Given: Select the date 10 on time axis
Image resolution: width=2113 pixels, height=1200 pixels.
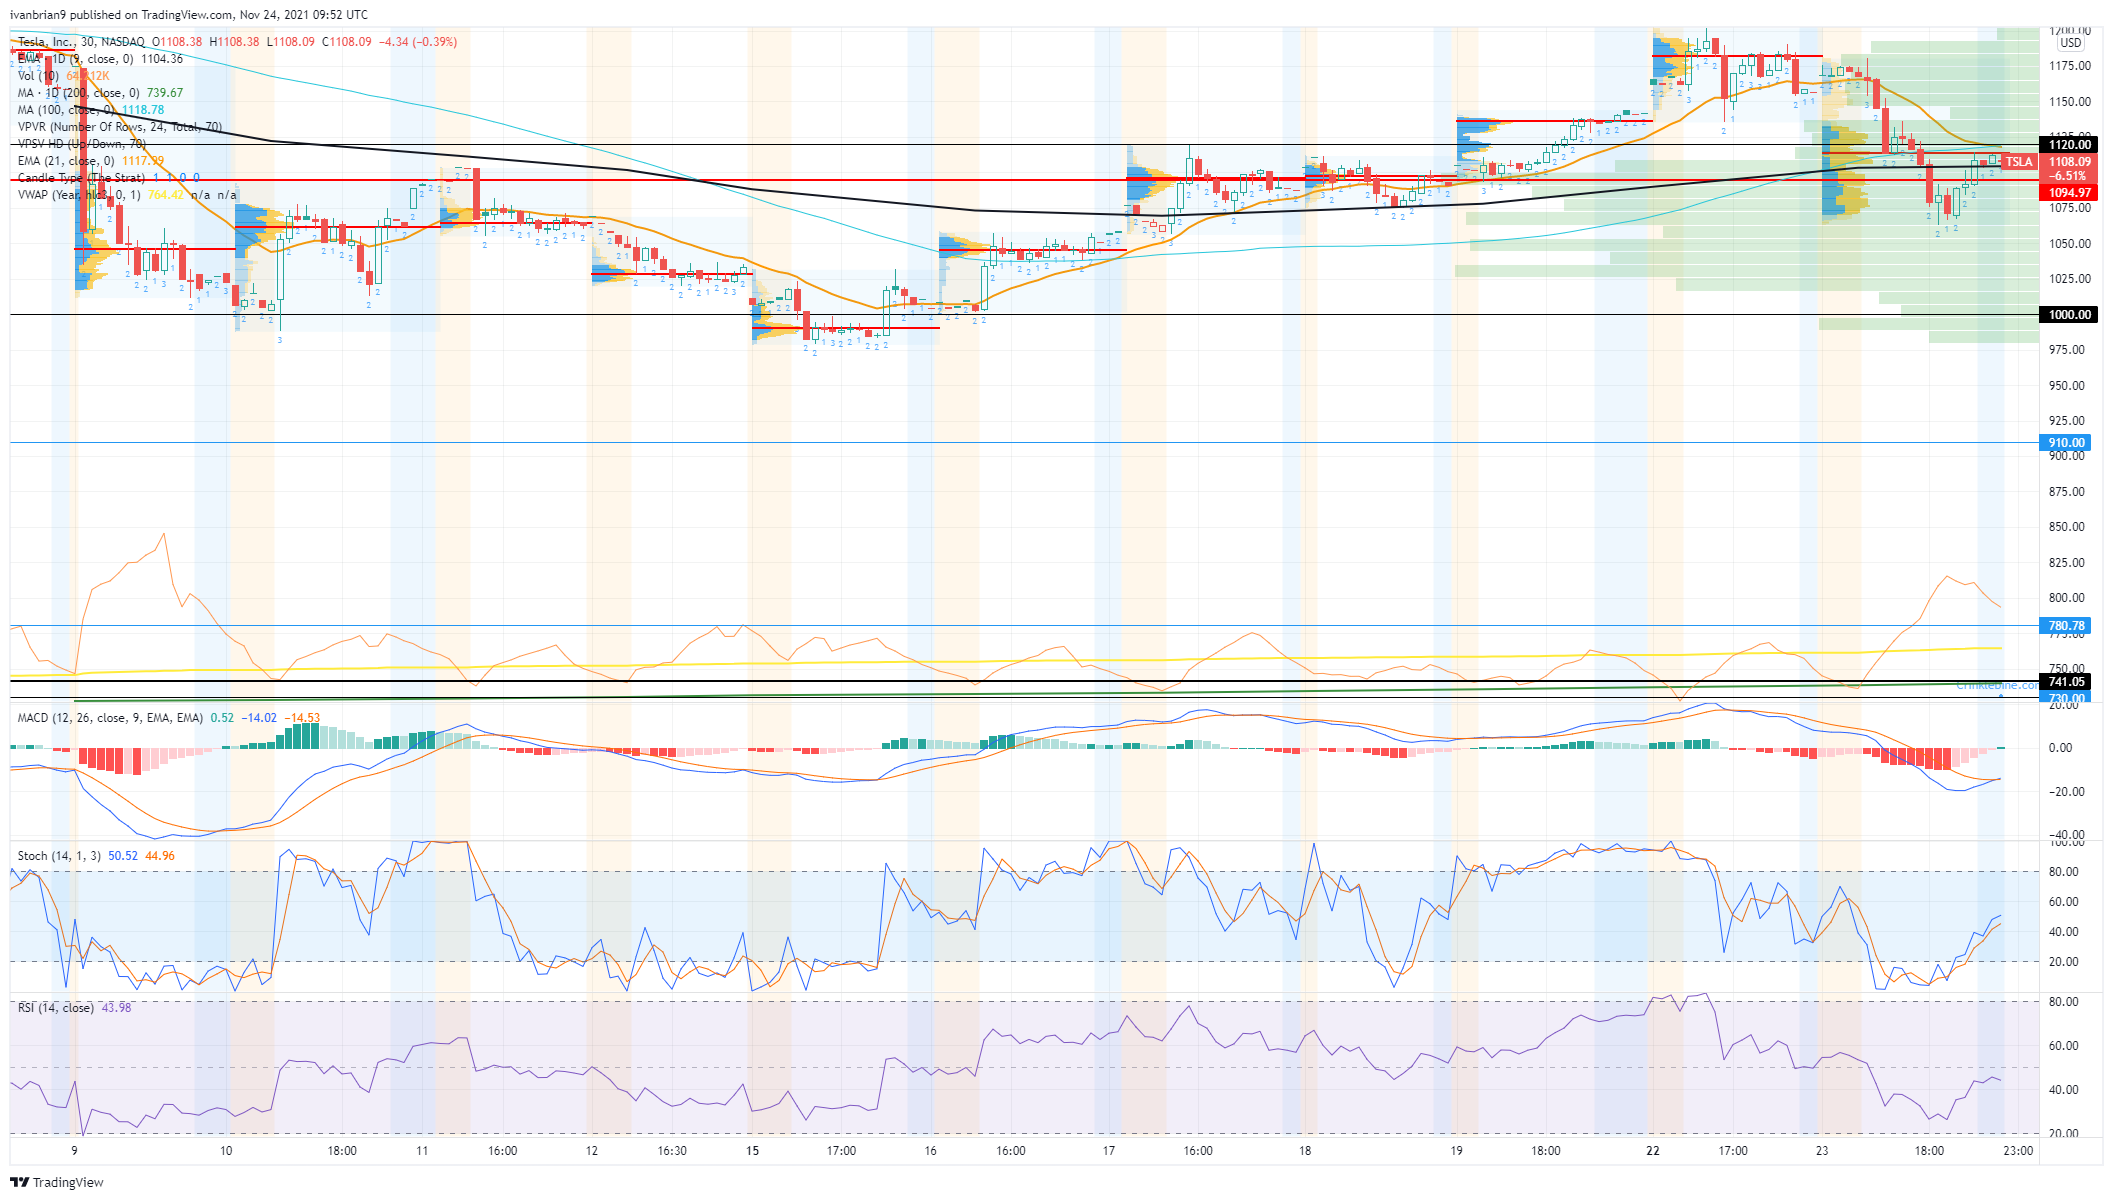Looking at the screenshot, I should (226, 1151).
